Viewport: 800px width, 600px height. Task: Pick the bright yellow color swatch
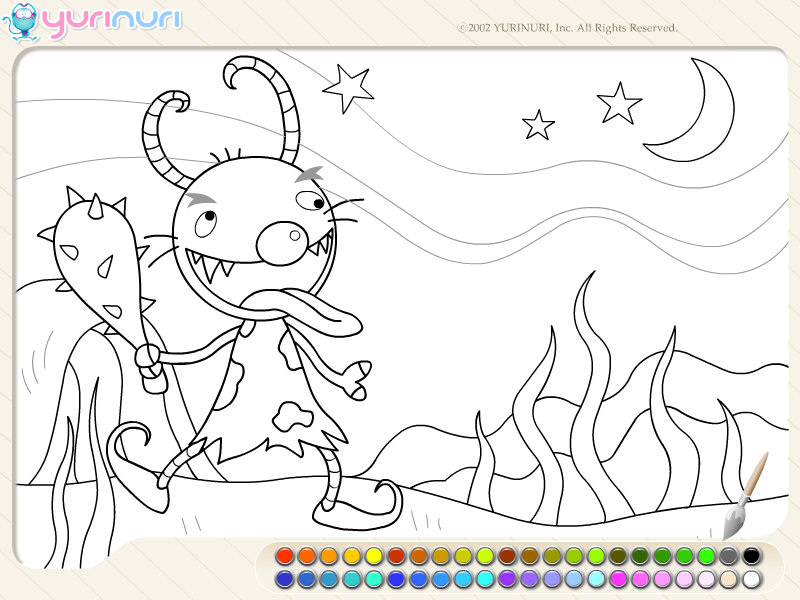pyautogui.click(x=373, y=555)
